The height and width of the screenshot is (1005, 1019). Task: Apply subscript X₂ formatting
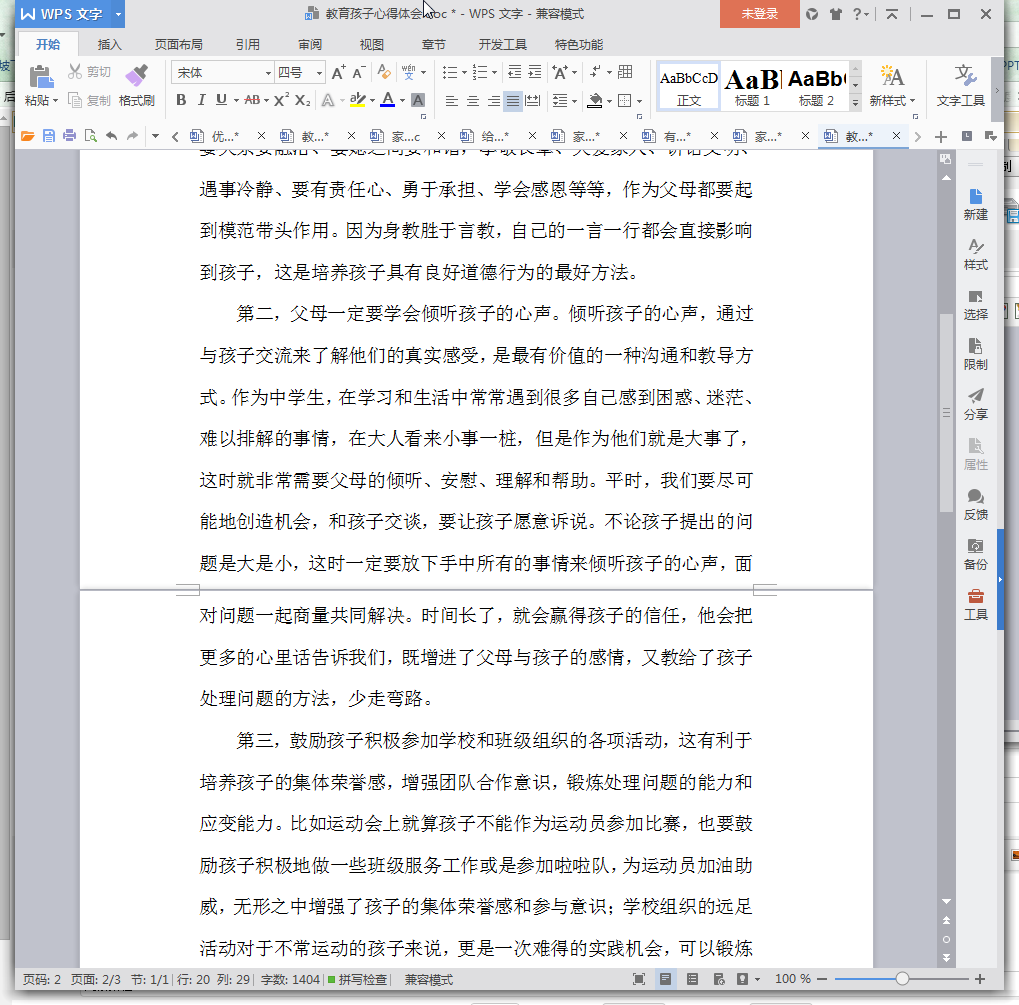302,100
